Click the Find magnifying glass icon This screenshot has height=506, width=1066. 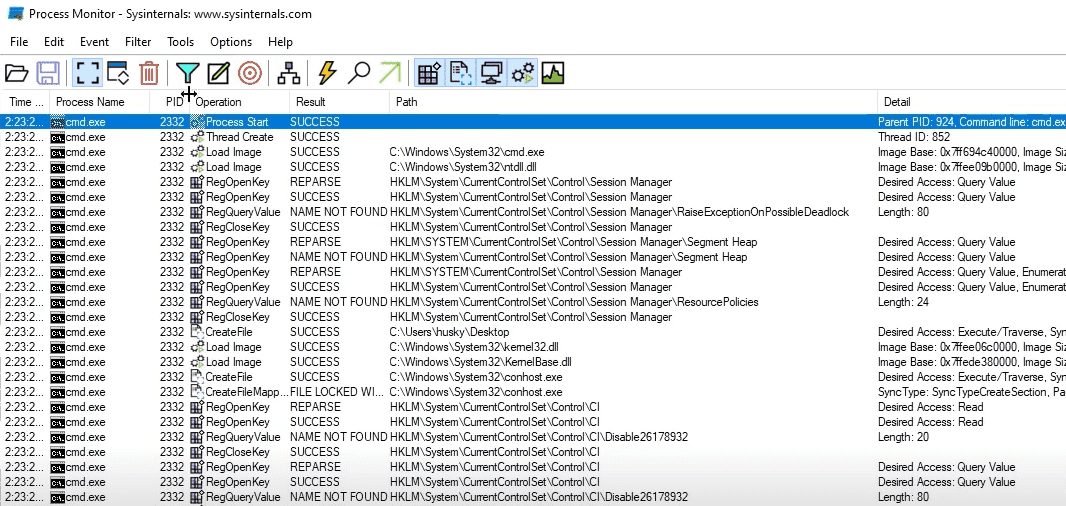coord(358,73)
